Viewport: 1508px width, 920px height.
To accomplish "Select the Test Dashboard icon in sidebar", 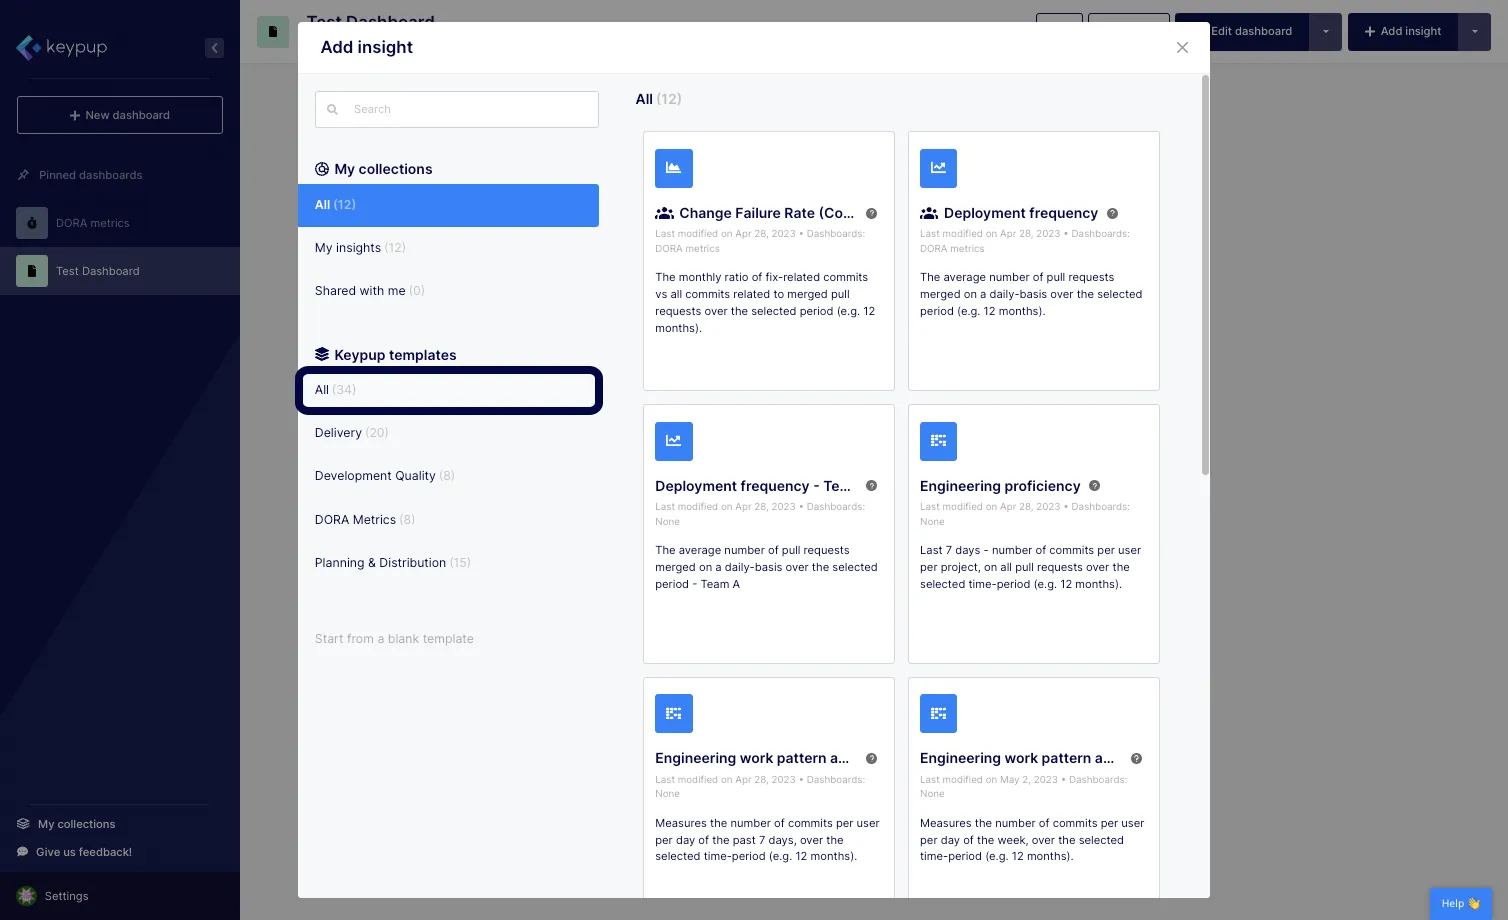I will pos(31,270).
